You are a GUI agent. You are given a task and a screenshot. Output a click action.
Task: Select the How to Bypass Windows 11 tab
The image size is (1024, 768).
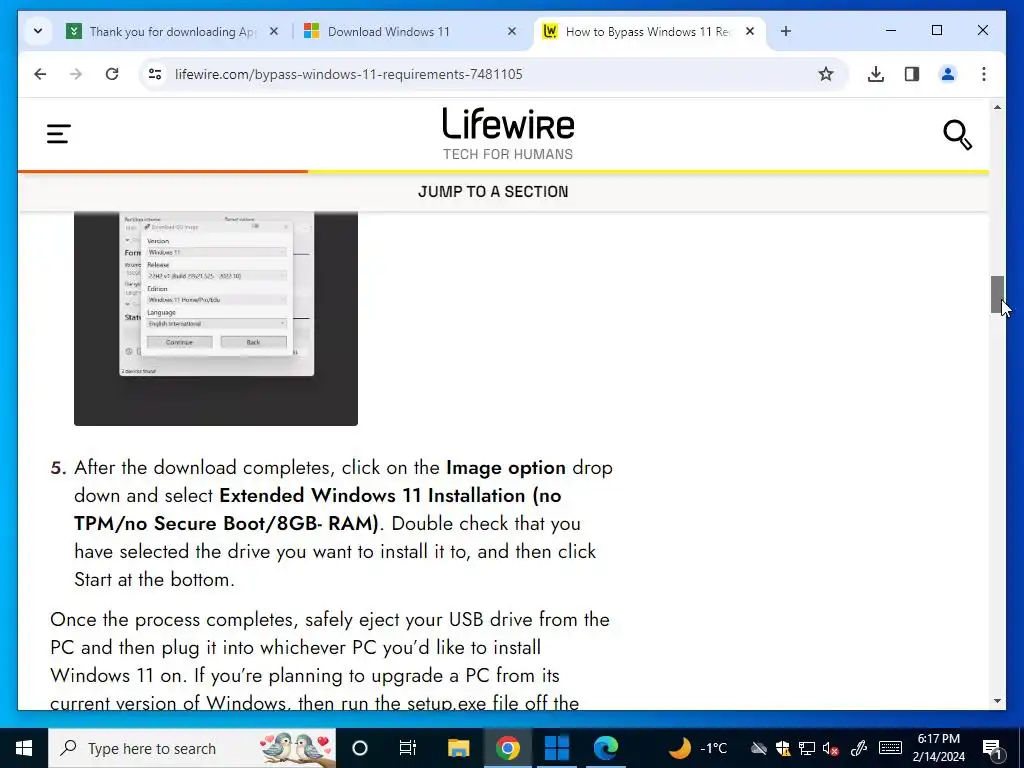pos(650,31)
